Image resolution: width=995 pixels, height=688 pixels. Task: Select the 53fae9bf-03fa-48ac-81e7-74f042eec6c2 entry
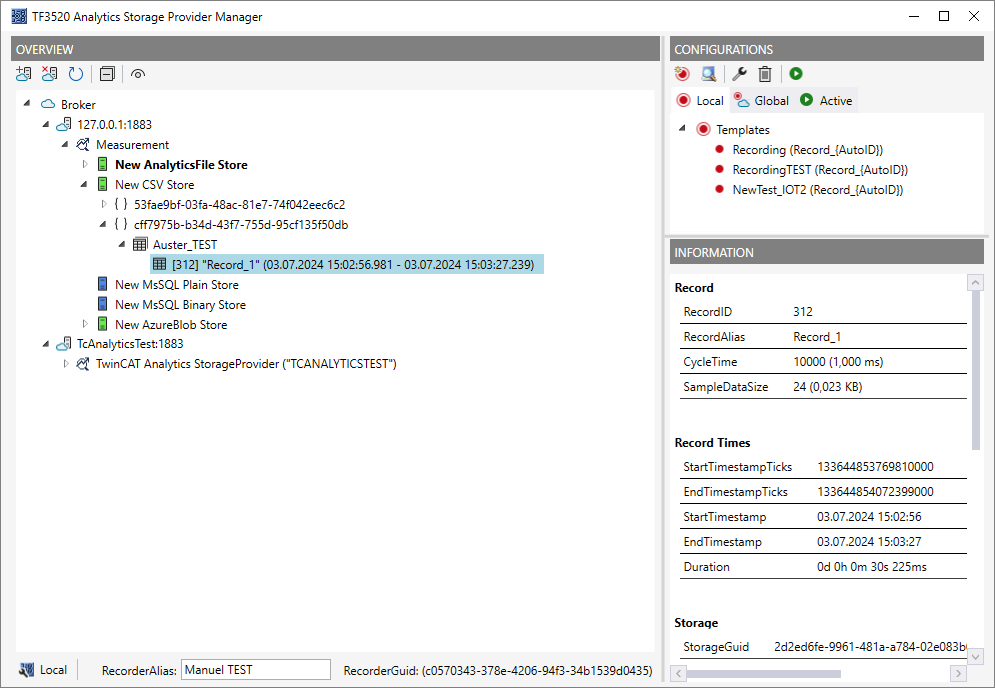click(239, 205)
